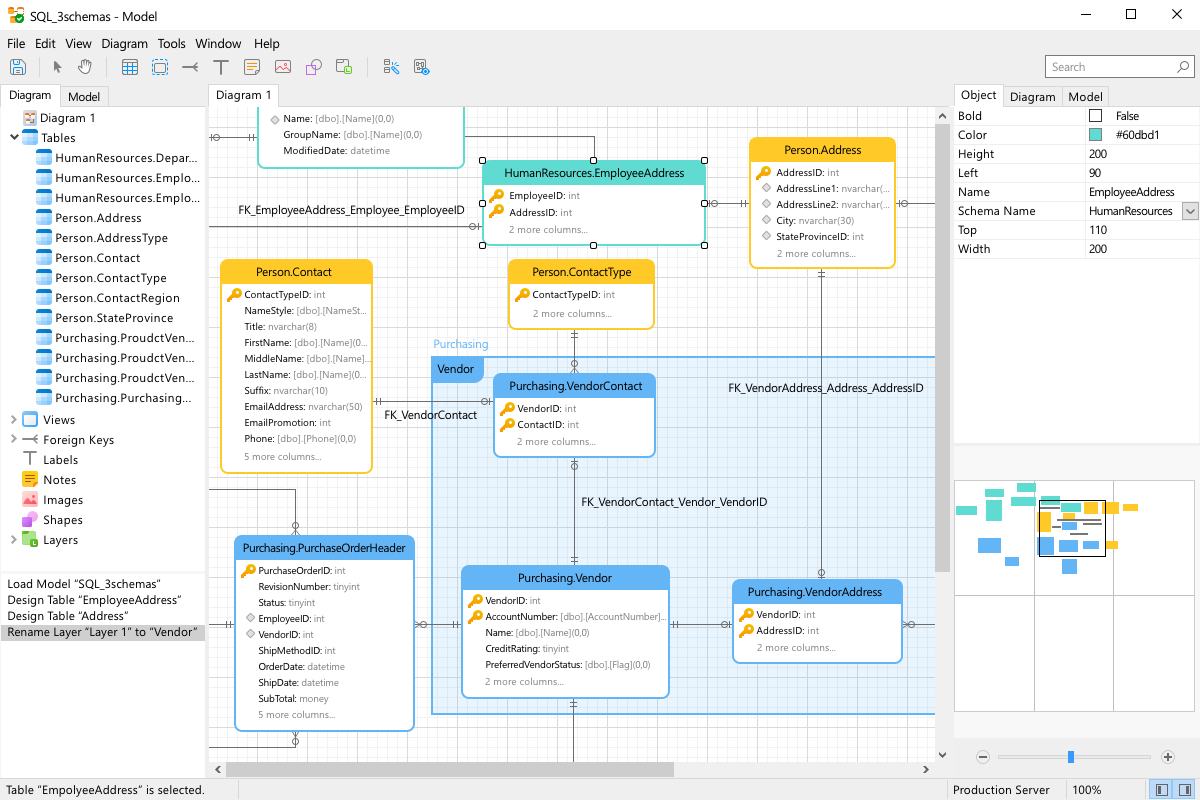Select the Image tool

pos(282,66)
